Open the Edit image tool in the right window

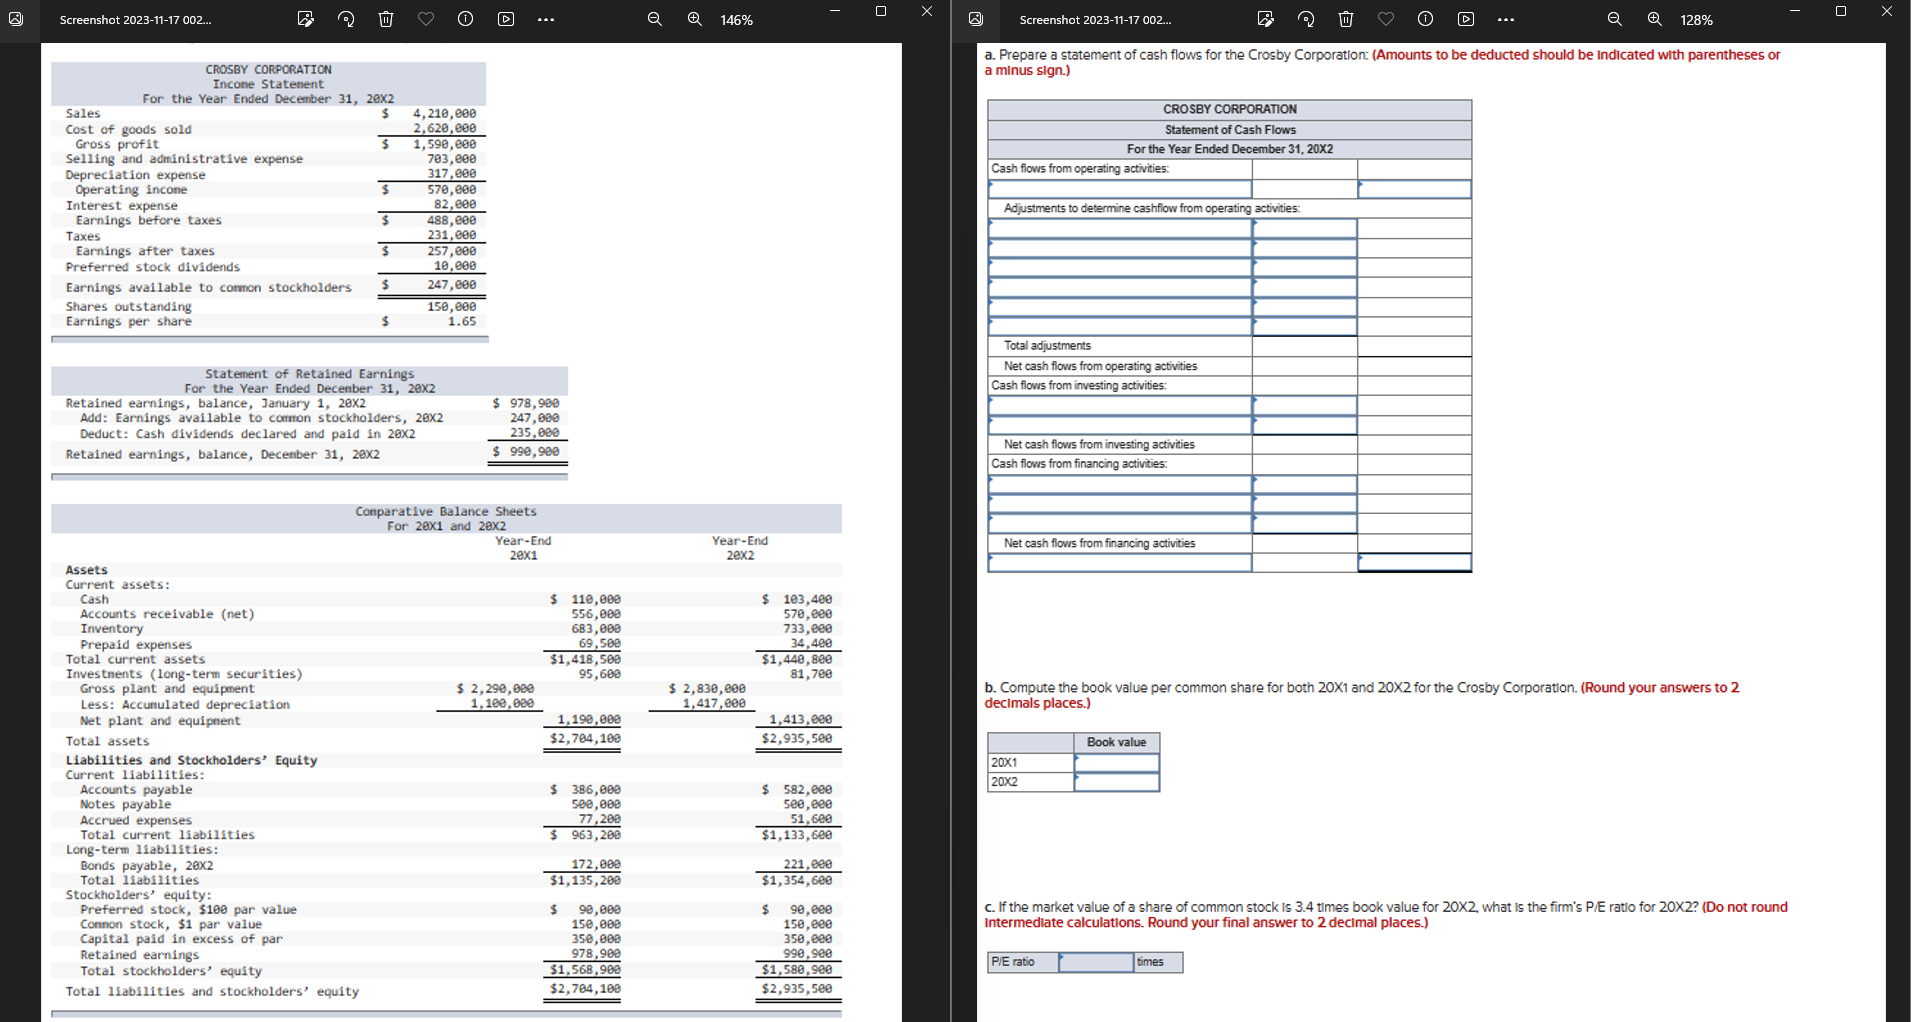click(x=1266, y=19)
